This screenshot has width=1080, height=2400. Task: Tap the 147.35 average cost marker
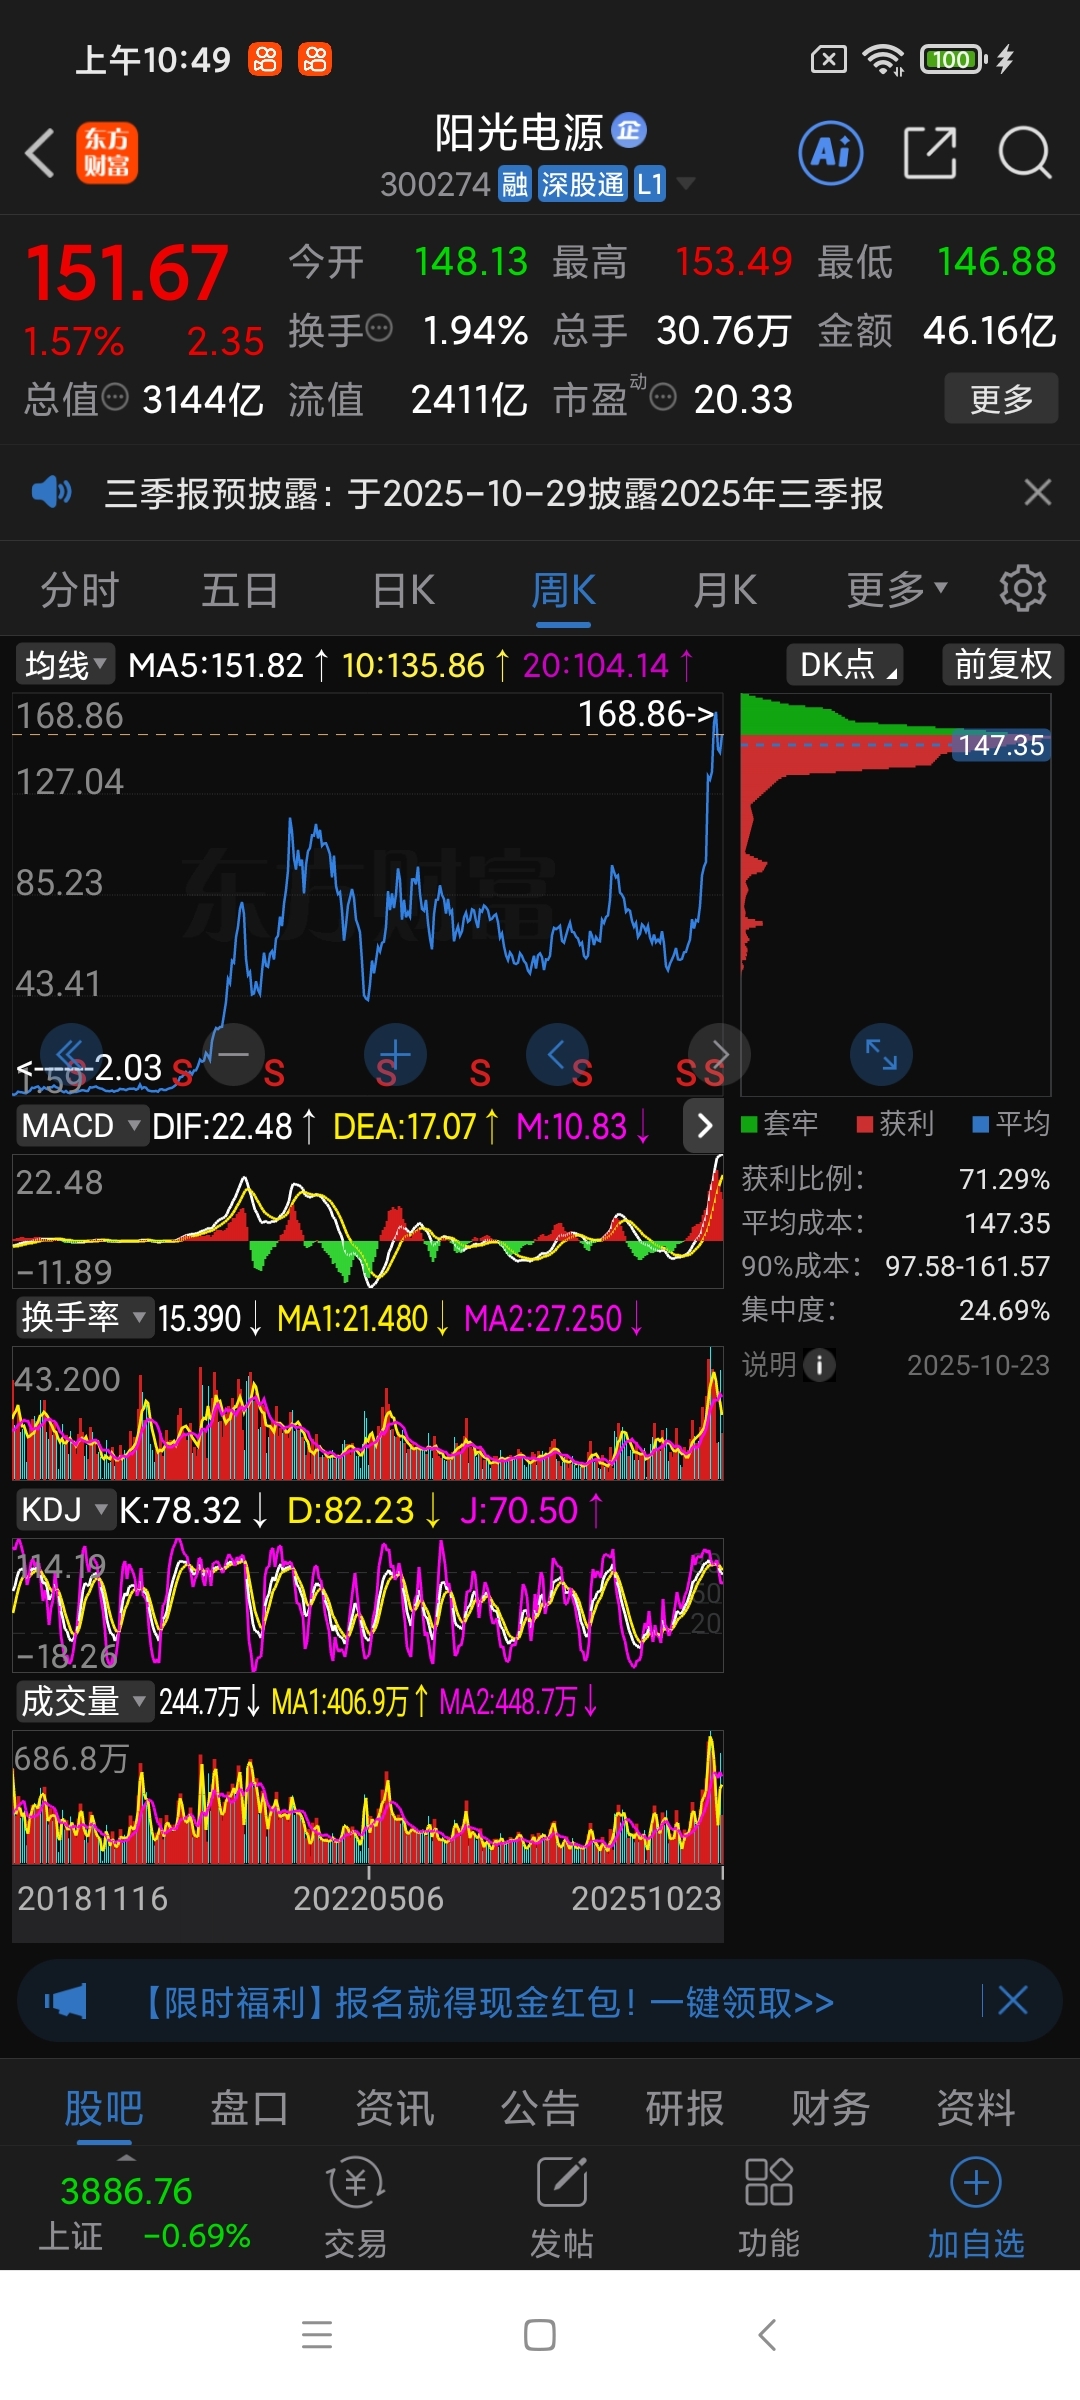pyautogui.click(x=1001, y=745)
